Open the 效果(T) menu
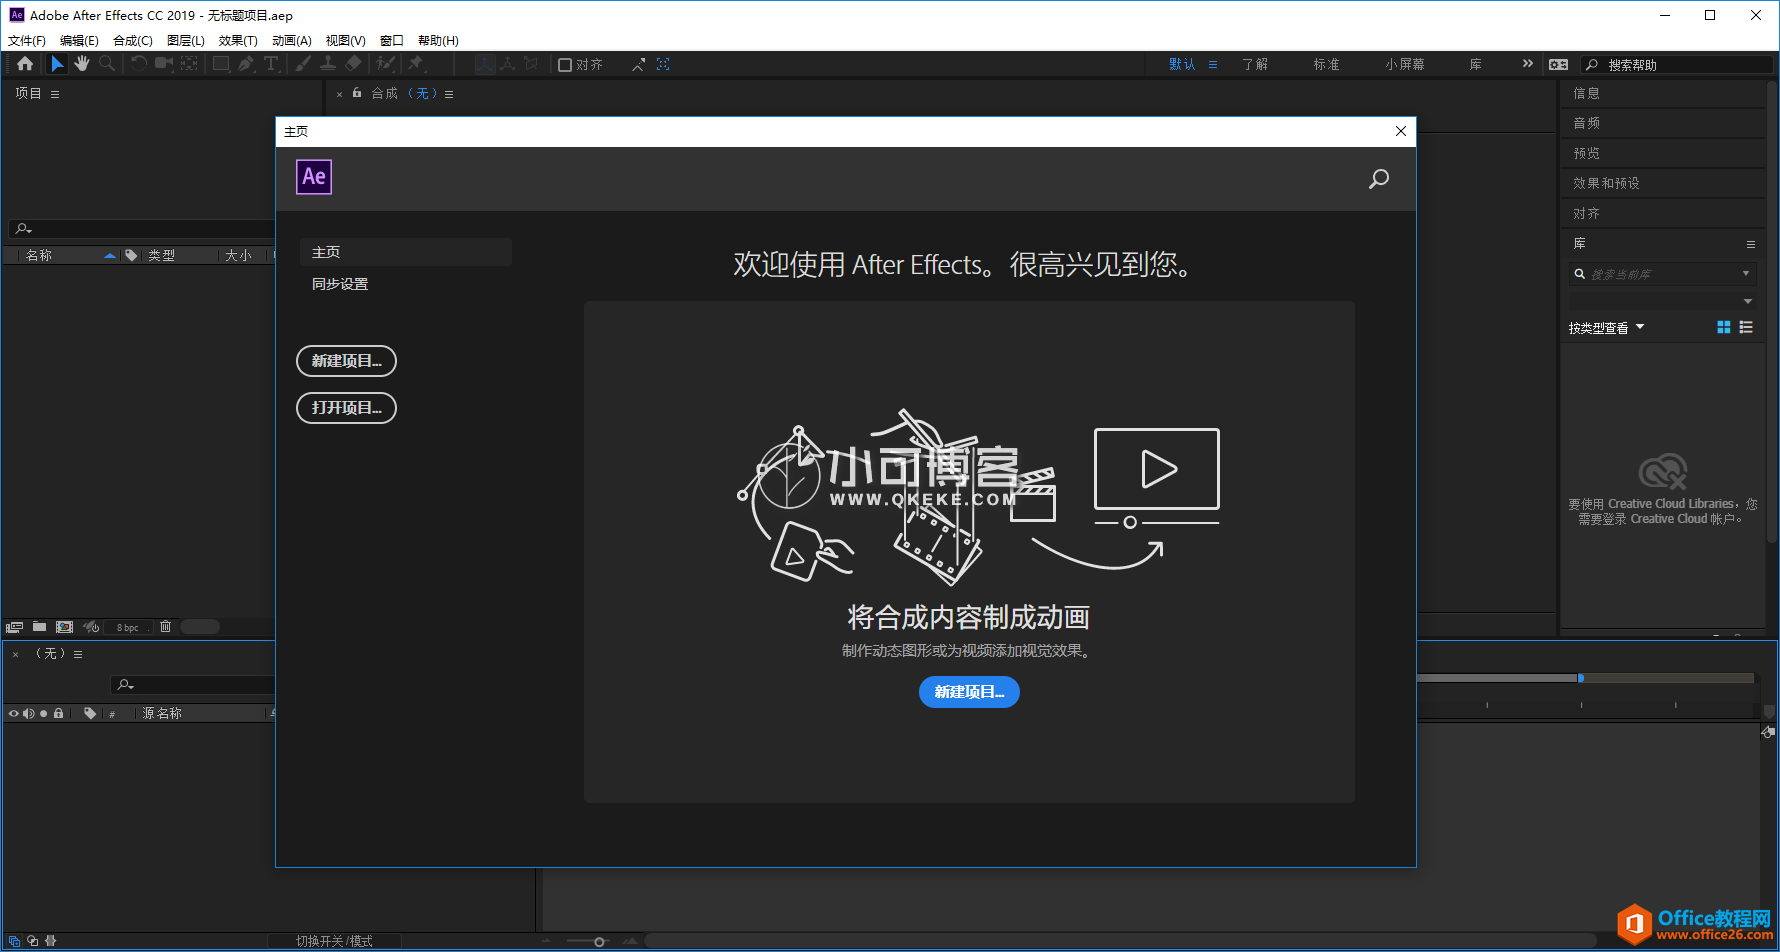 (x=238, y=40)
